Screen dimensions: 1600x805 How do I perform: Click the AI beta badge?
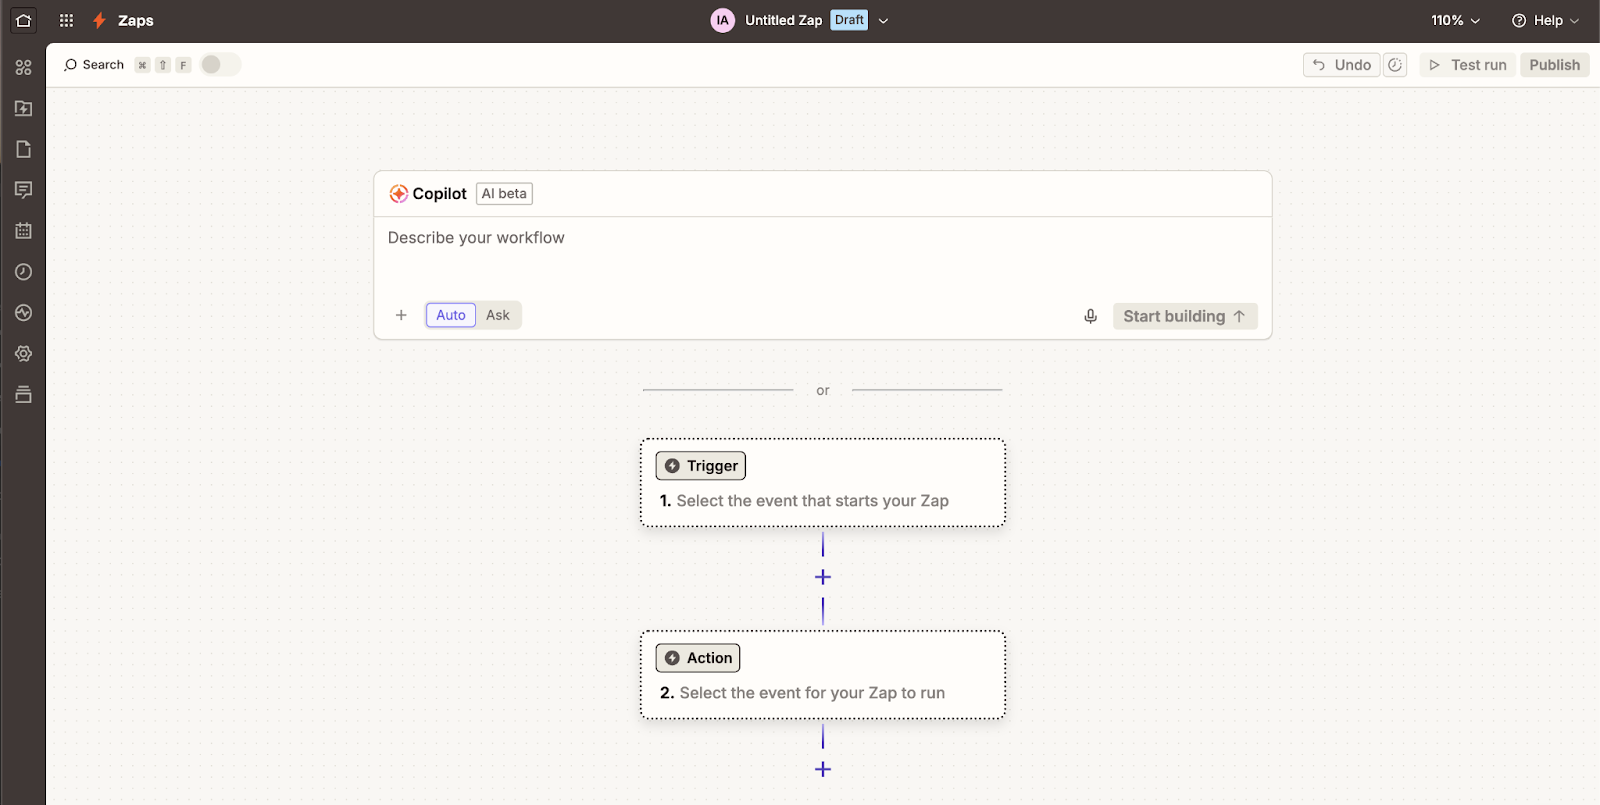(504, 194)
